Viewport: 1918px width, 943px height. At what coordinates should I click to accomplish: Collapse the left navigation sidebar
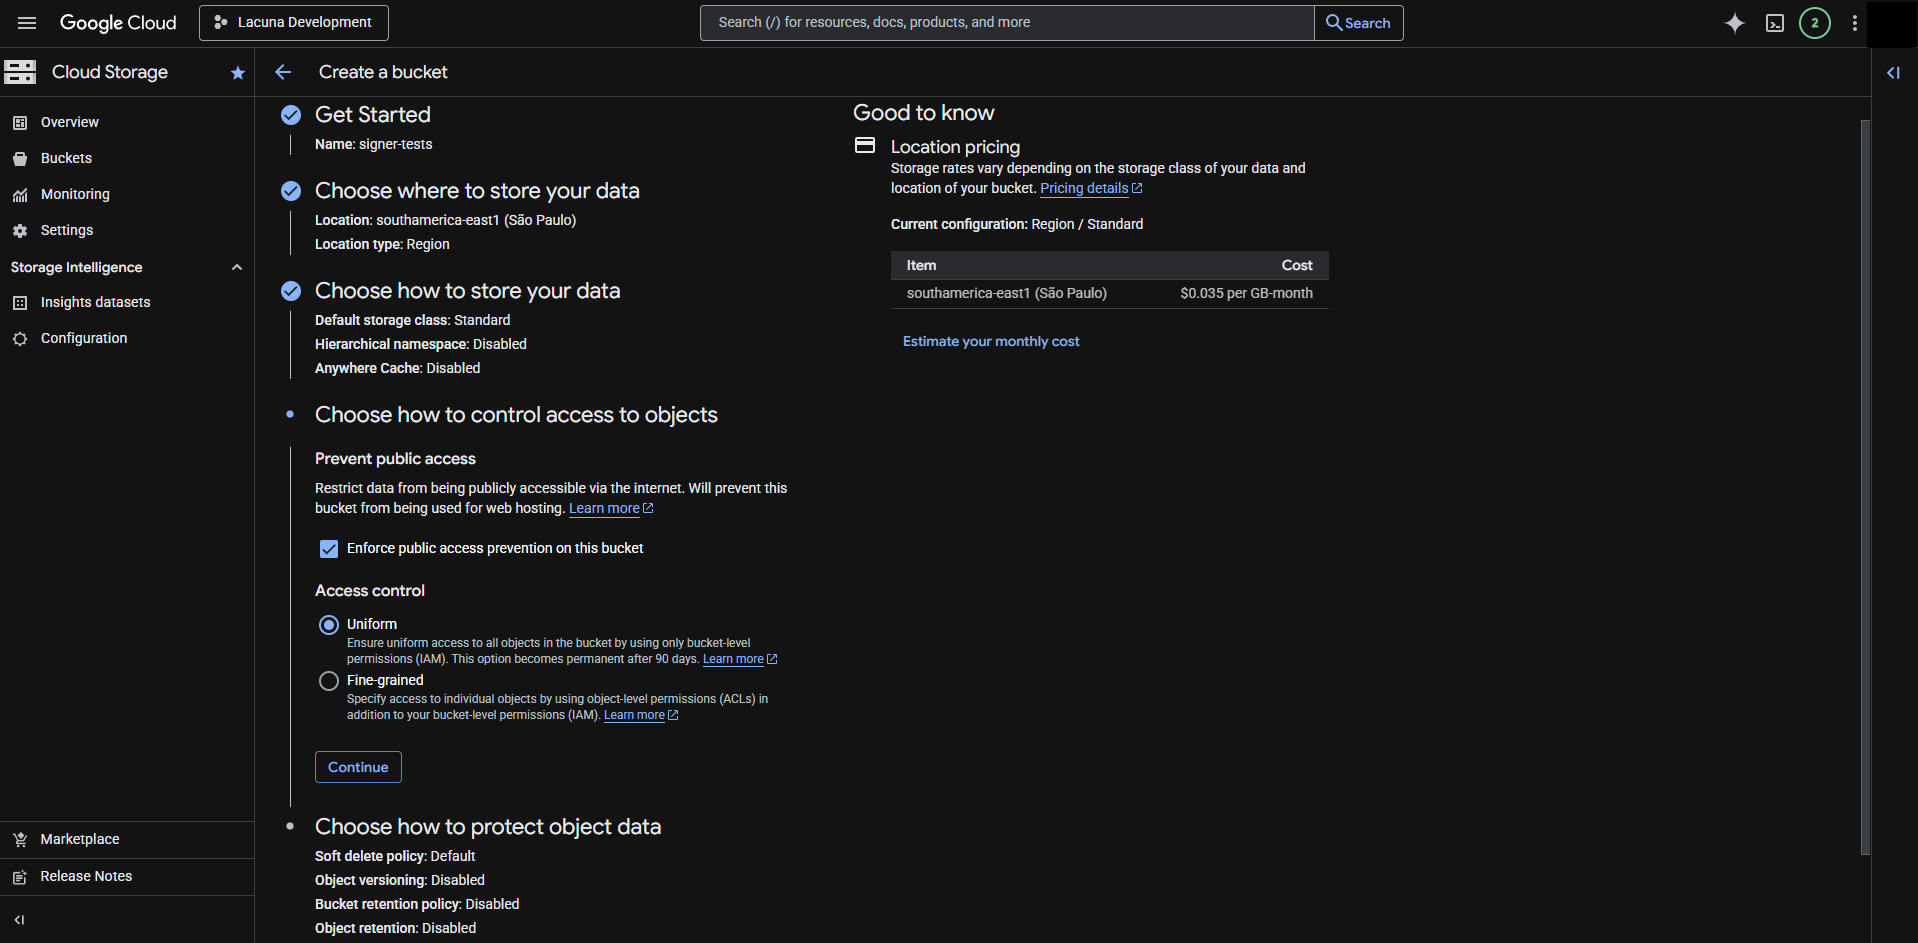point(19,920)
